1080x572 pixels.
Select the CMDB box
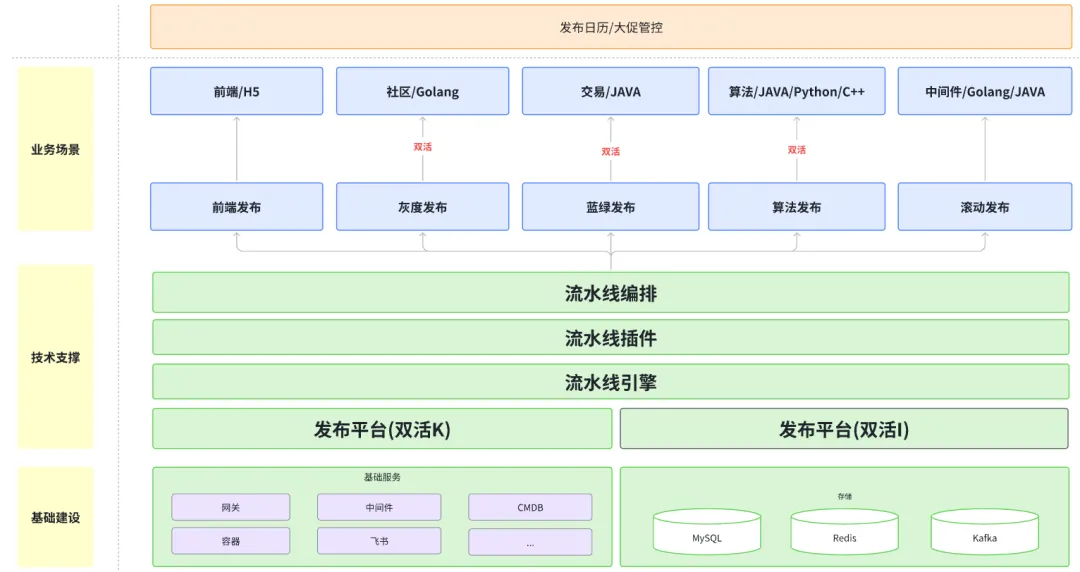(530, 507)
